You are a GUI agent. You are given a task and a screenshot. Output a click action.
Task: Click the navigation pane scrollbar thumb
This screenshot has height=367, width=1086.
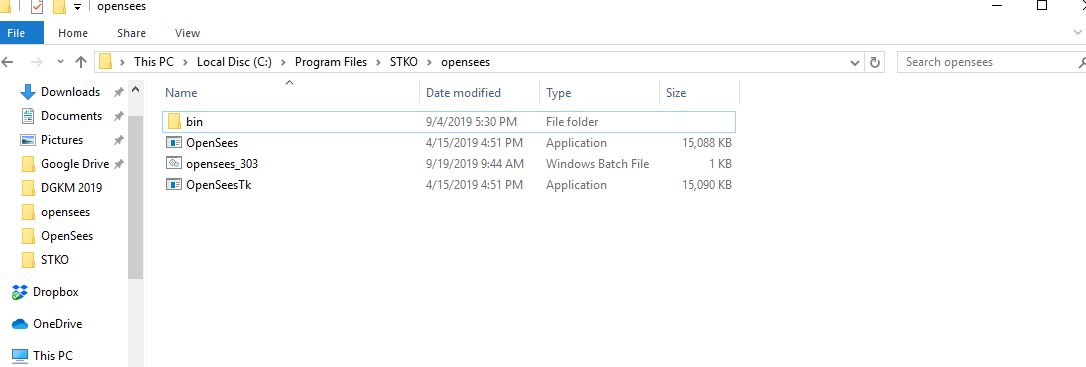(x=135, y=197)
